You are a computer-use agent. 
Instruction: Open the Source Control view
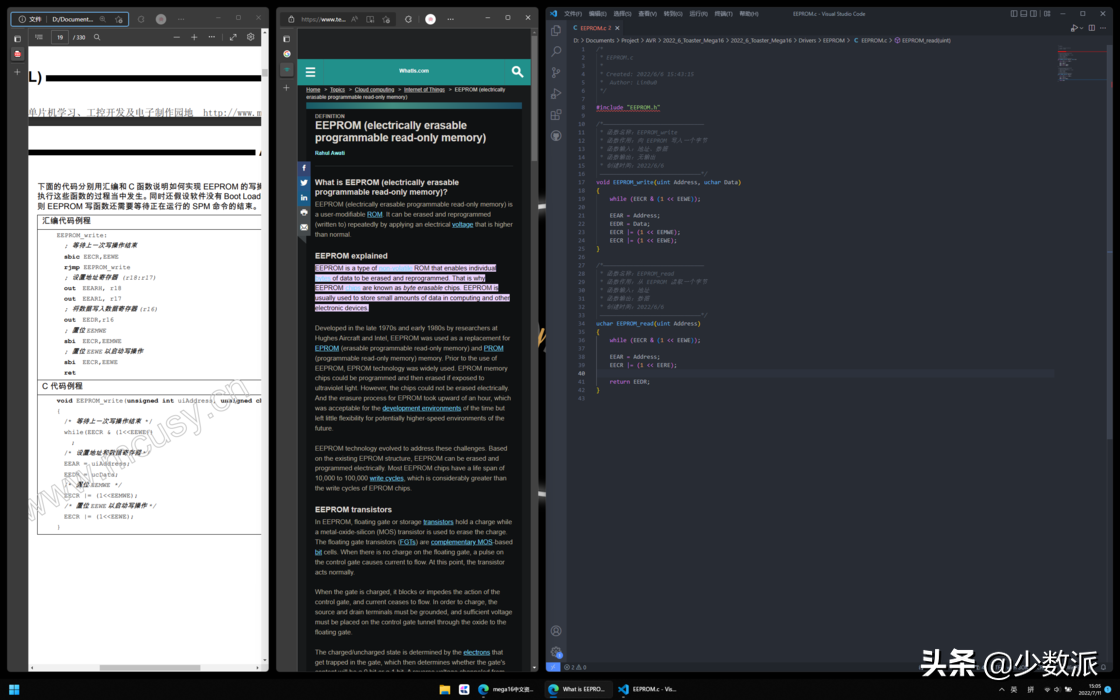pos(556,73)
